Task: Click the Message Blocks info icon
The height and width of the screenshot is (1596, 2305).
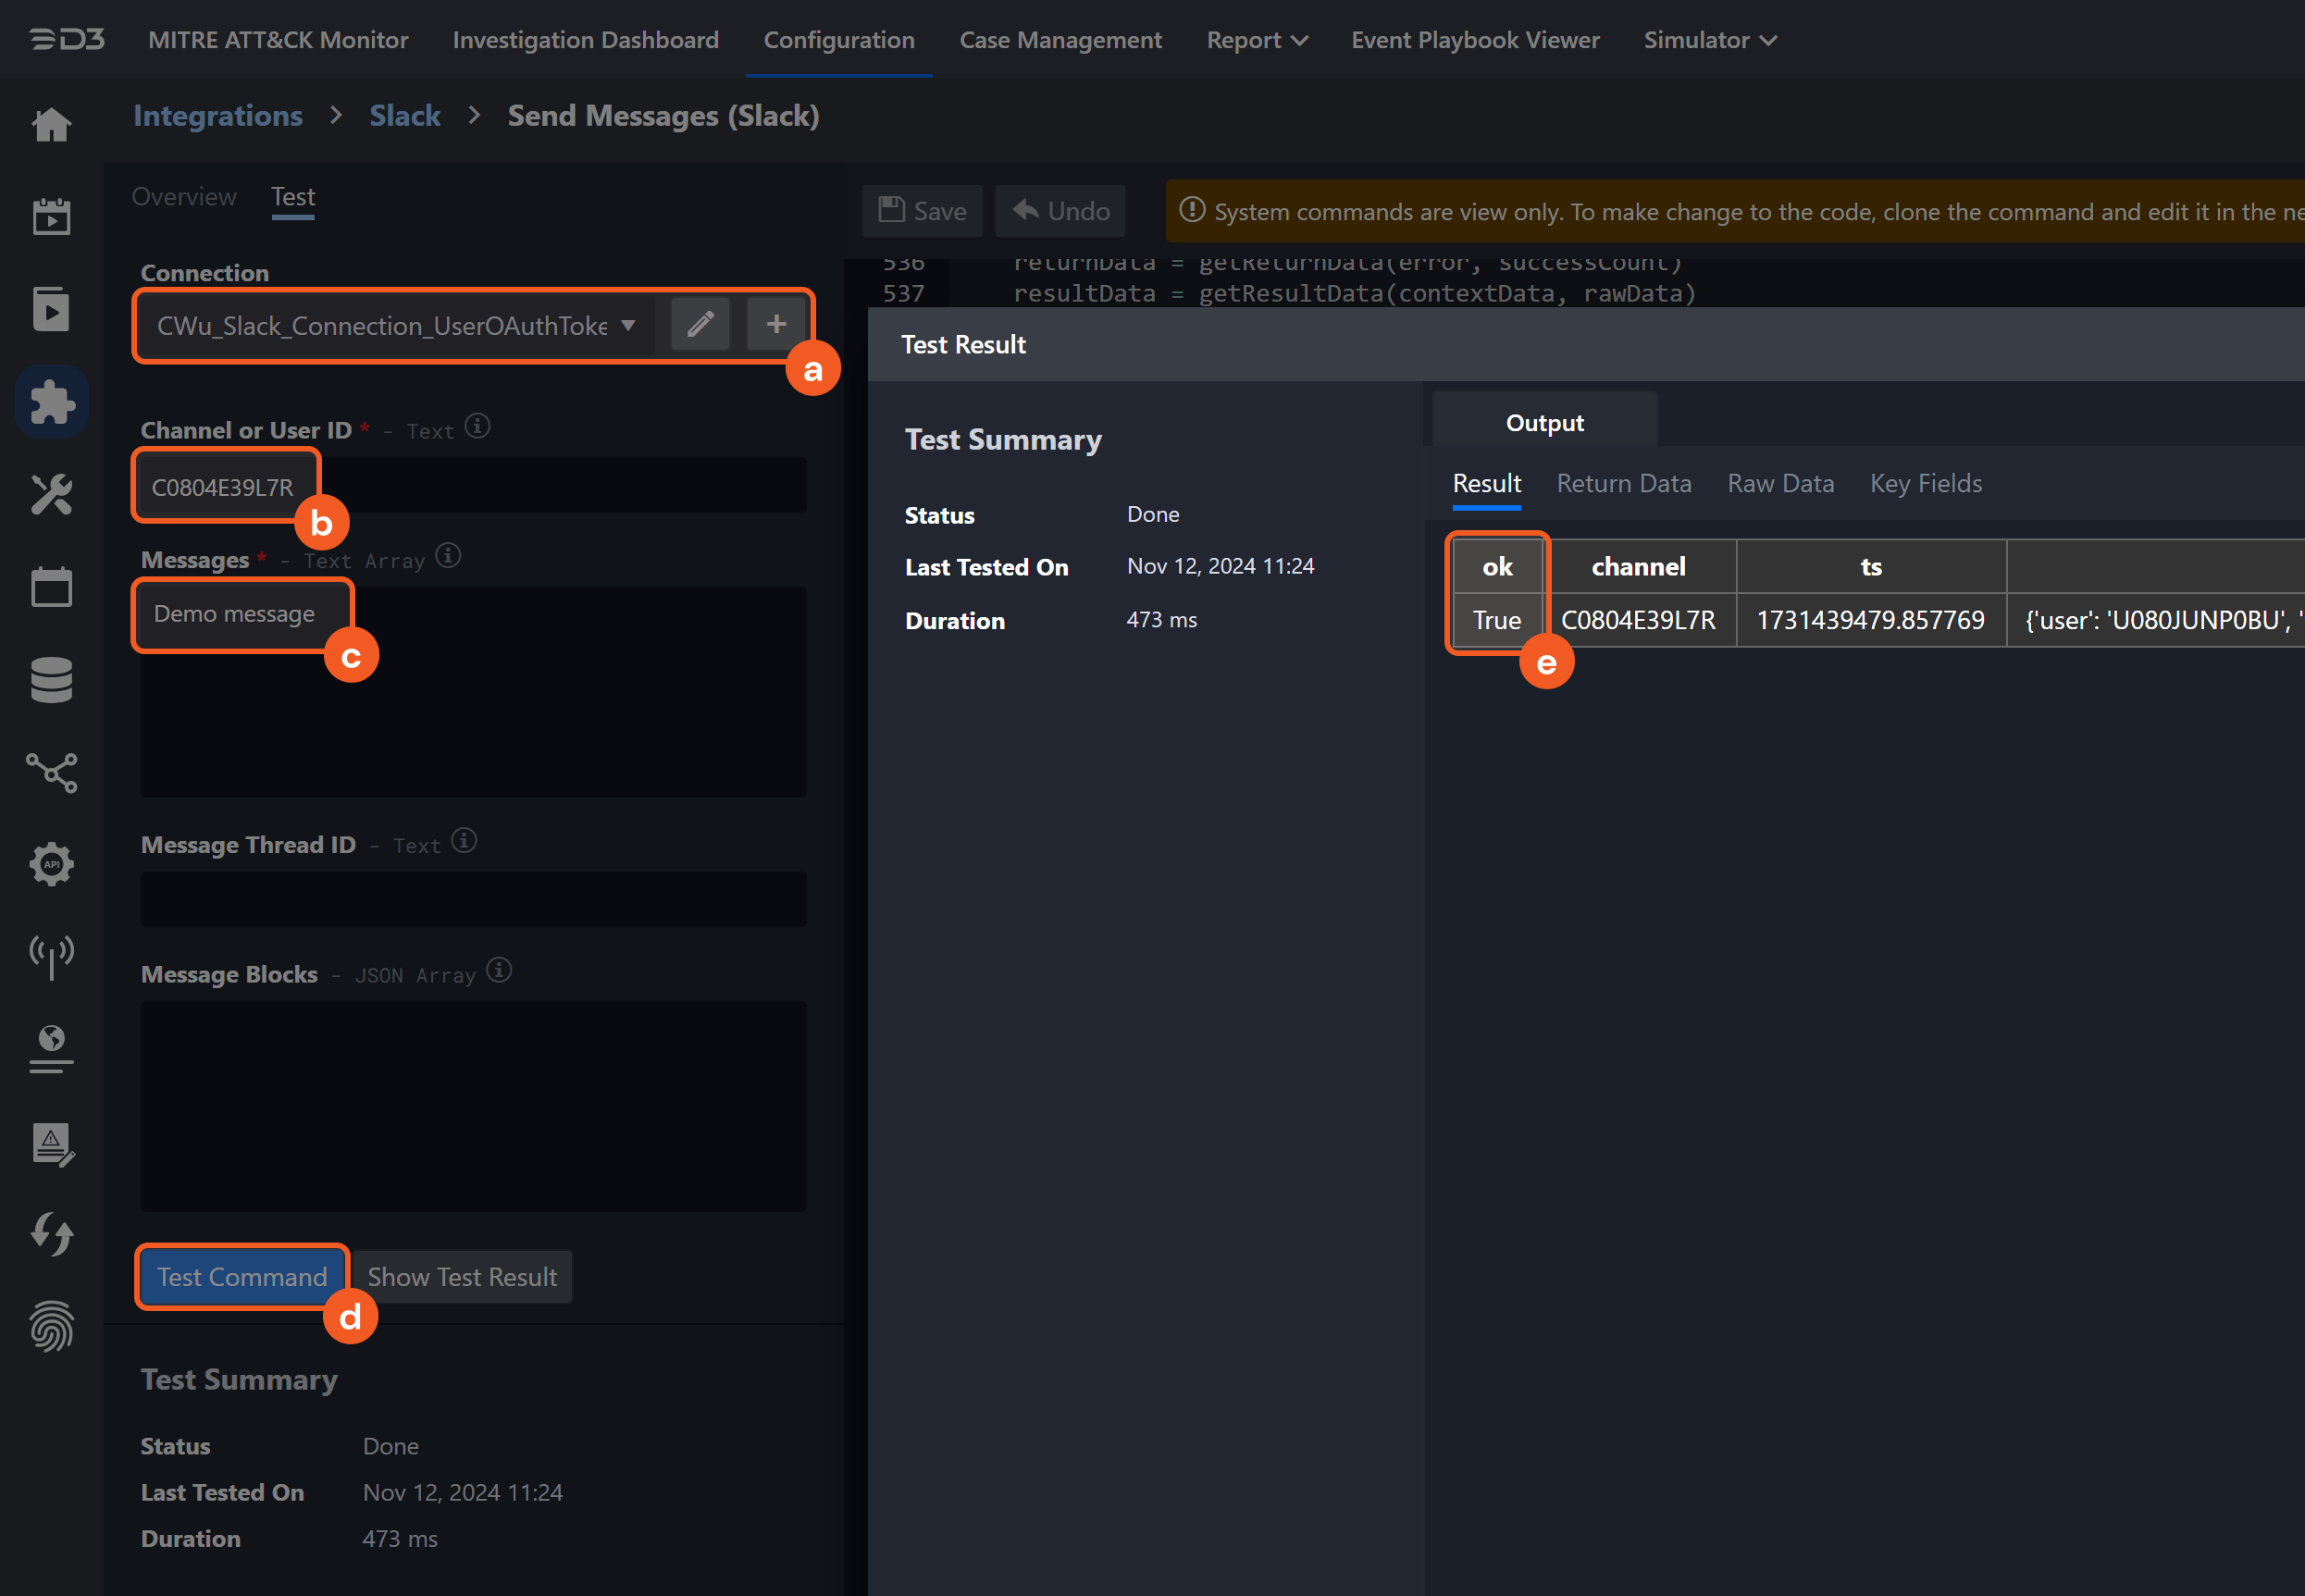Action: pos(499,971)
